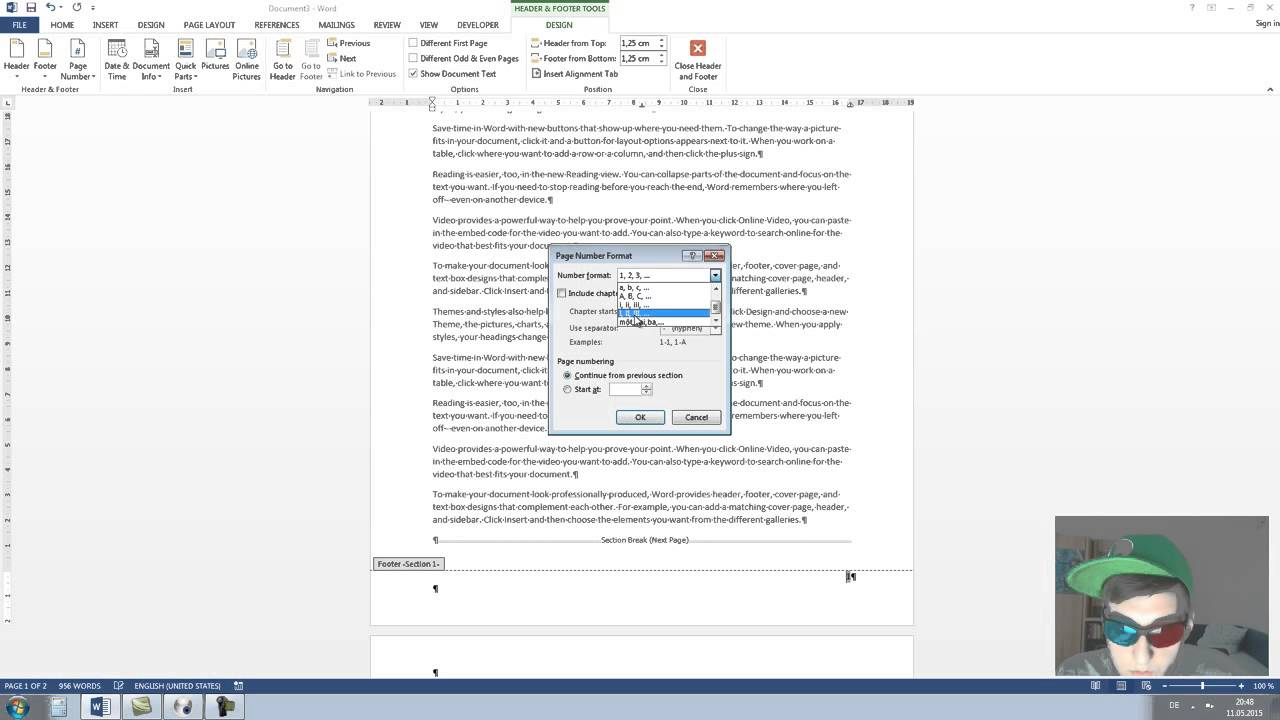1280x720 pixels.
Task: Click the help button in Page Number Format dialog
Action: [692, 255]
